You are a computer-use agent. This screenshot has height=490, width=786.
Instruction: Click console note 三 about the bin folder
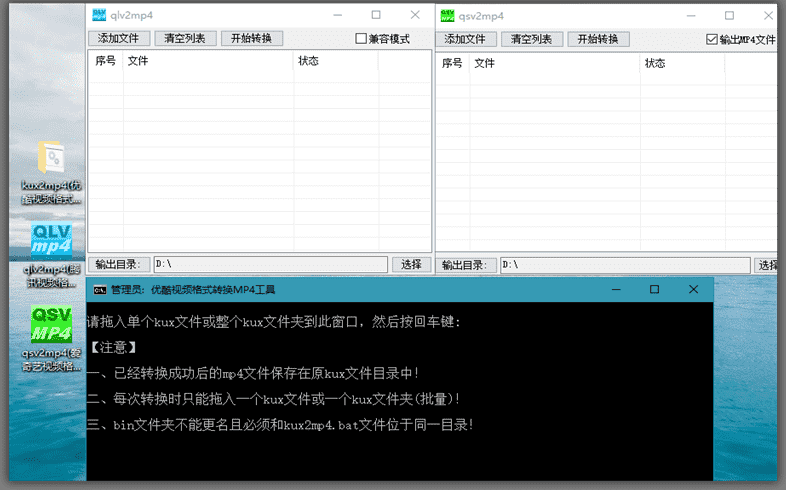click(280, 425)
